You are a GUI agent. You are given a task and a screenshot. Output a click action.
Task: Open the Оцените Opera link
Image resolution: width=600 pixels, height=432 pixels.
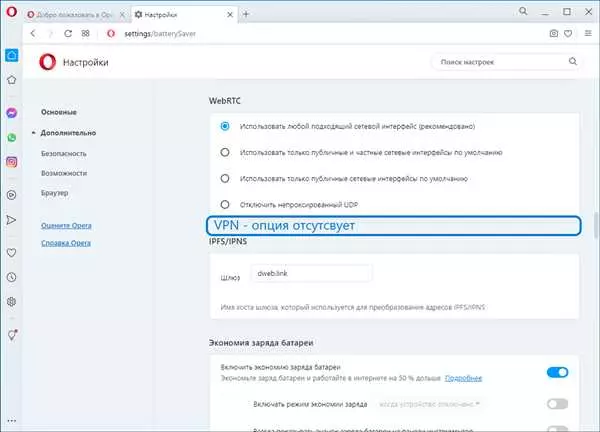click(x=66, y=225)
